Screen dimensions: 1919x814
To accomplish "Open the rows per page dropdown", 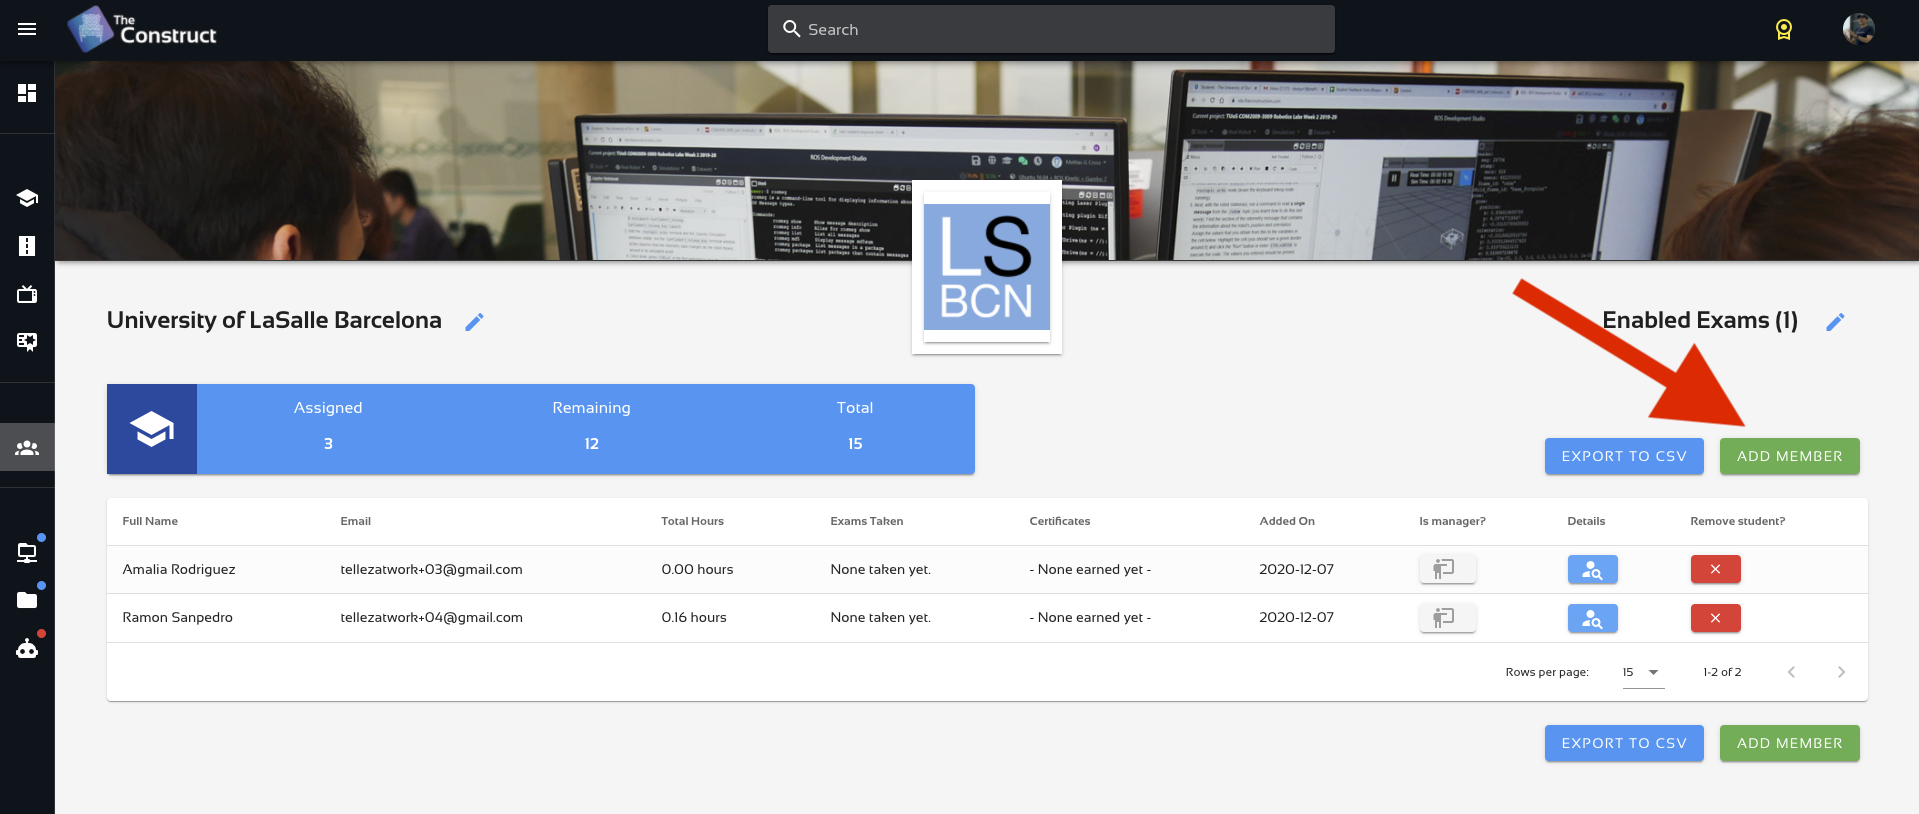I will [1641, 672].
